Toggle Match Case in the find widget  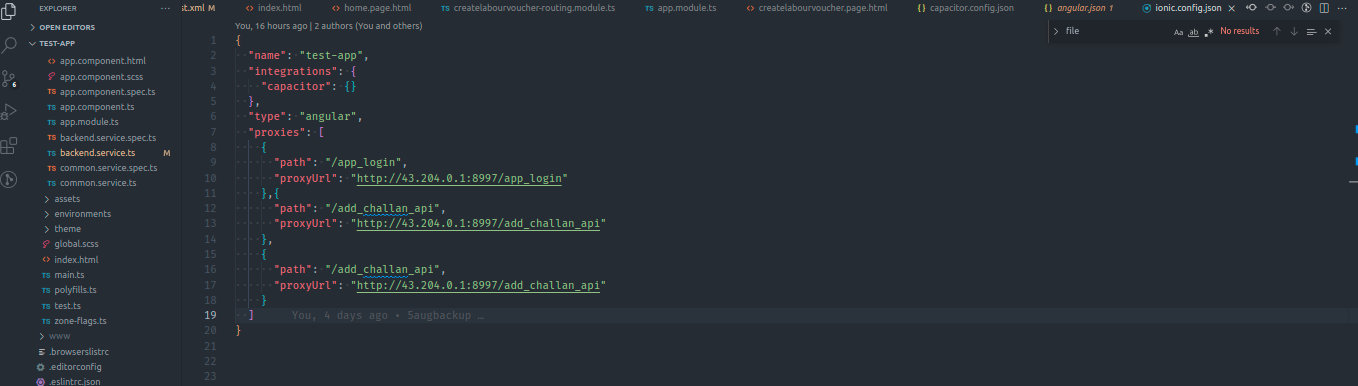coord(1178,32)
